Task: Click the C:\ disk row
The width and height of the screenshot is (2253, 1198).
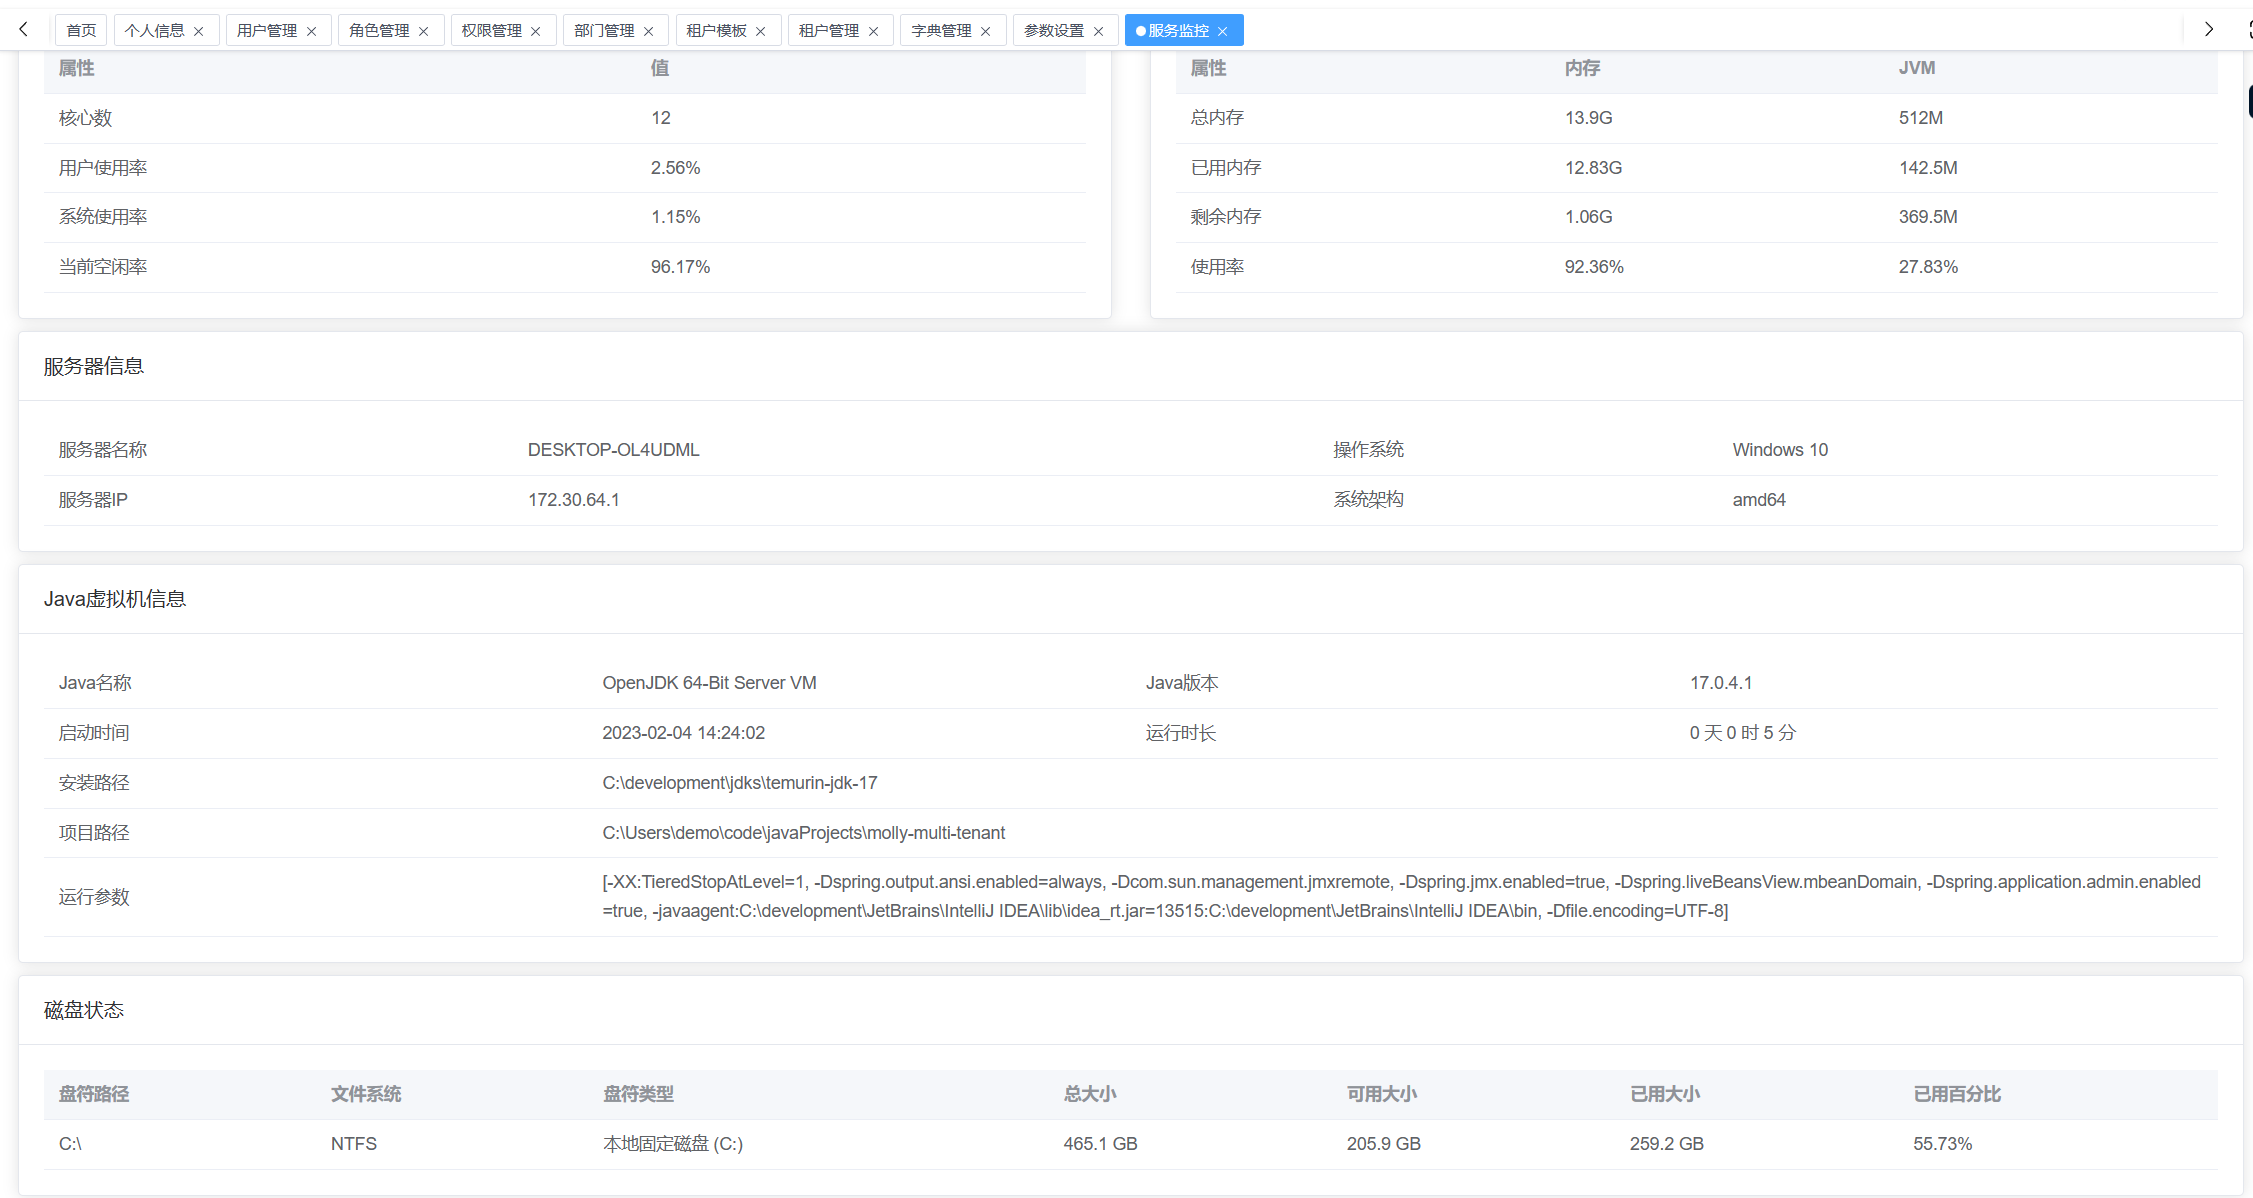Action: coord(70,1144)
